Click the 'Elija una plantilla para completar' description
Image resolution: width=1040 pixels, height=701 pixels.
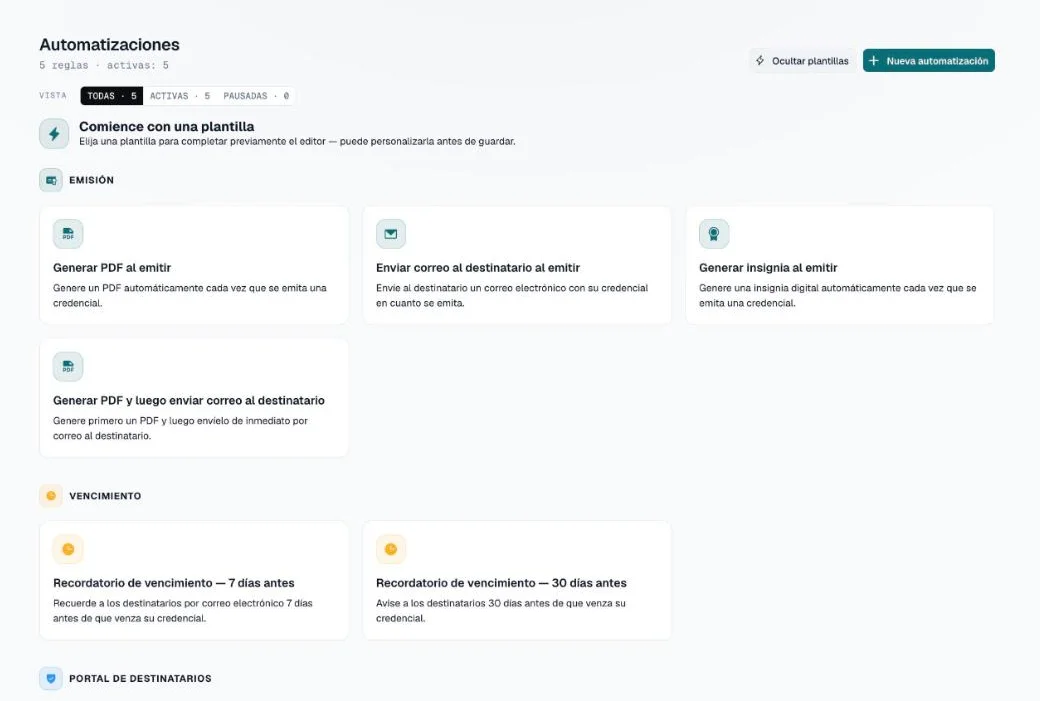297,141
